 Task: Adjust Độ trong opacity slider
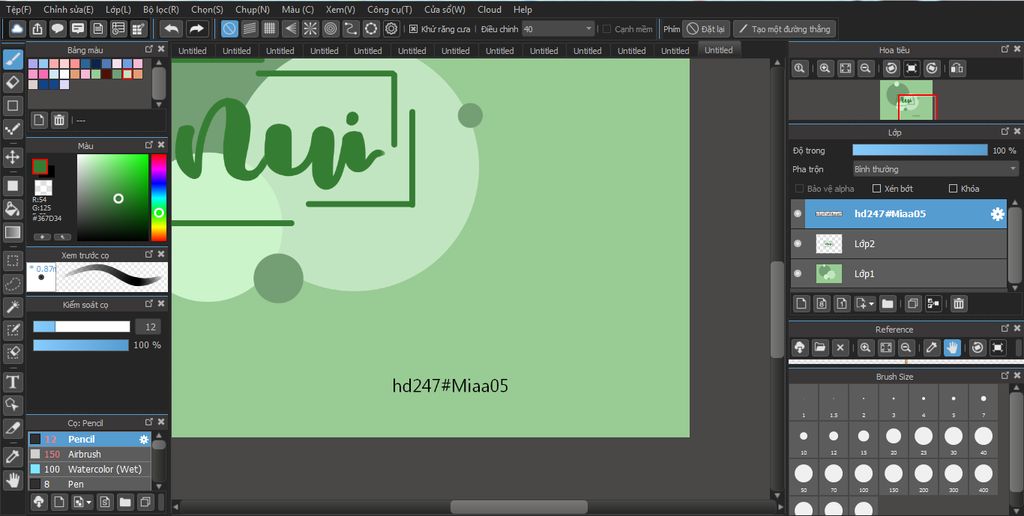coord(920,150)
